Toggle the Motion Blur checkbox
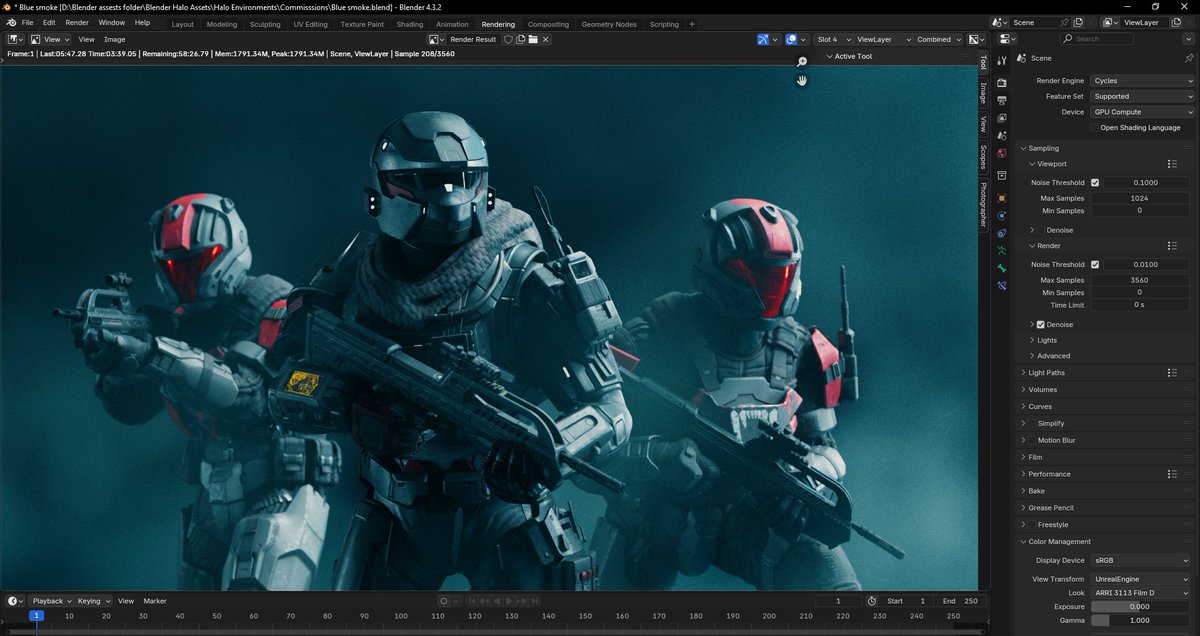1200x636 pixels. pos(1032,440)
